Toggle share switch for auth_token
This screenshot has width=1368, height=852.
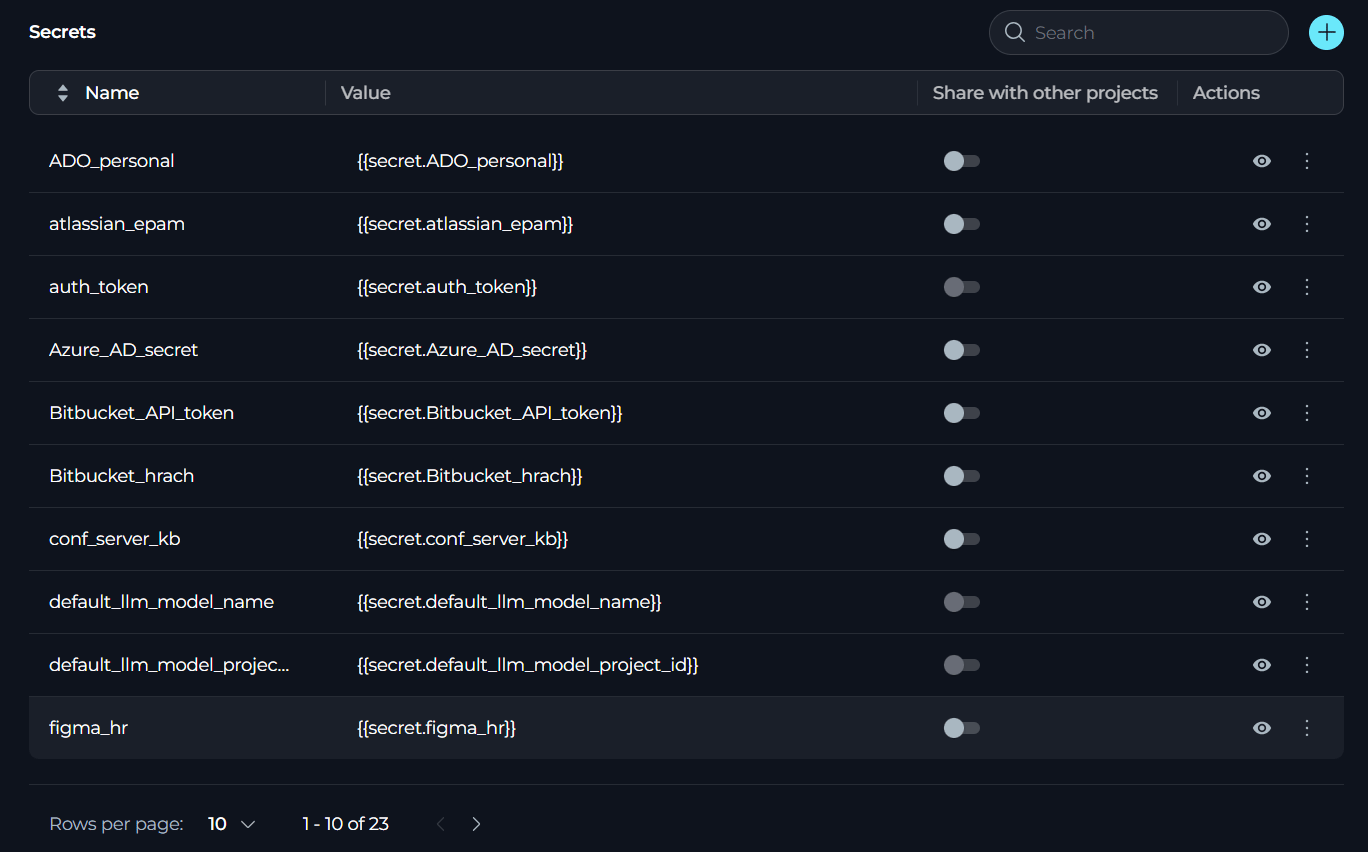(x=962, y=287)
